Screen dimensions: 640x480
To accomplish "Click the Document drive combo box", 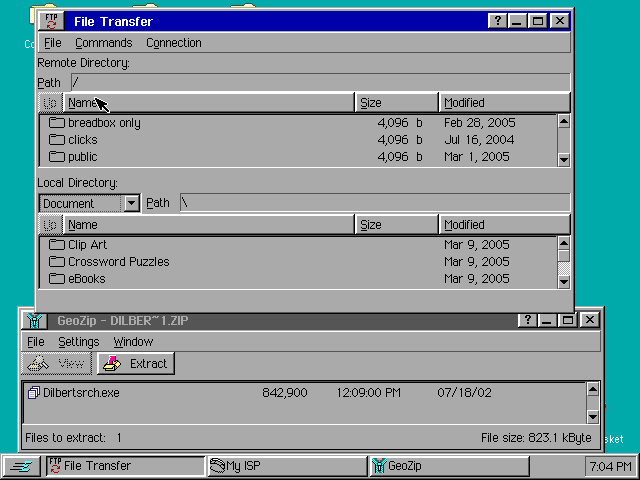I will tap(89, 203).
